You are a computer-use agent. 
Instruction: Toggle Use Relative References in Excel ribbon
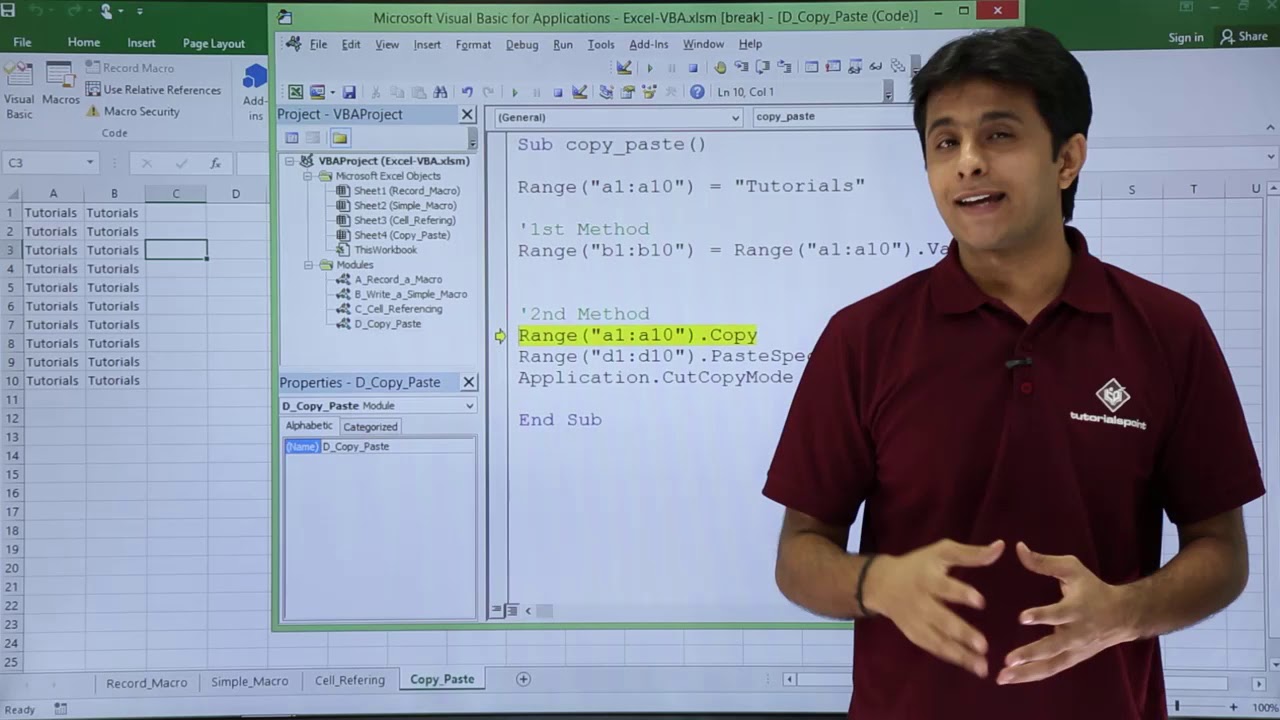click(x=154, y=90)
